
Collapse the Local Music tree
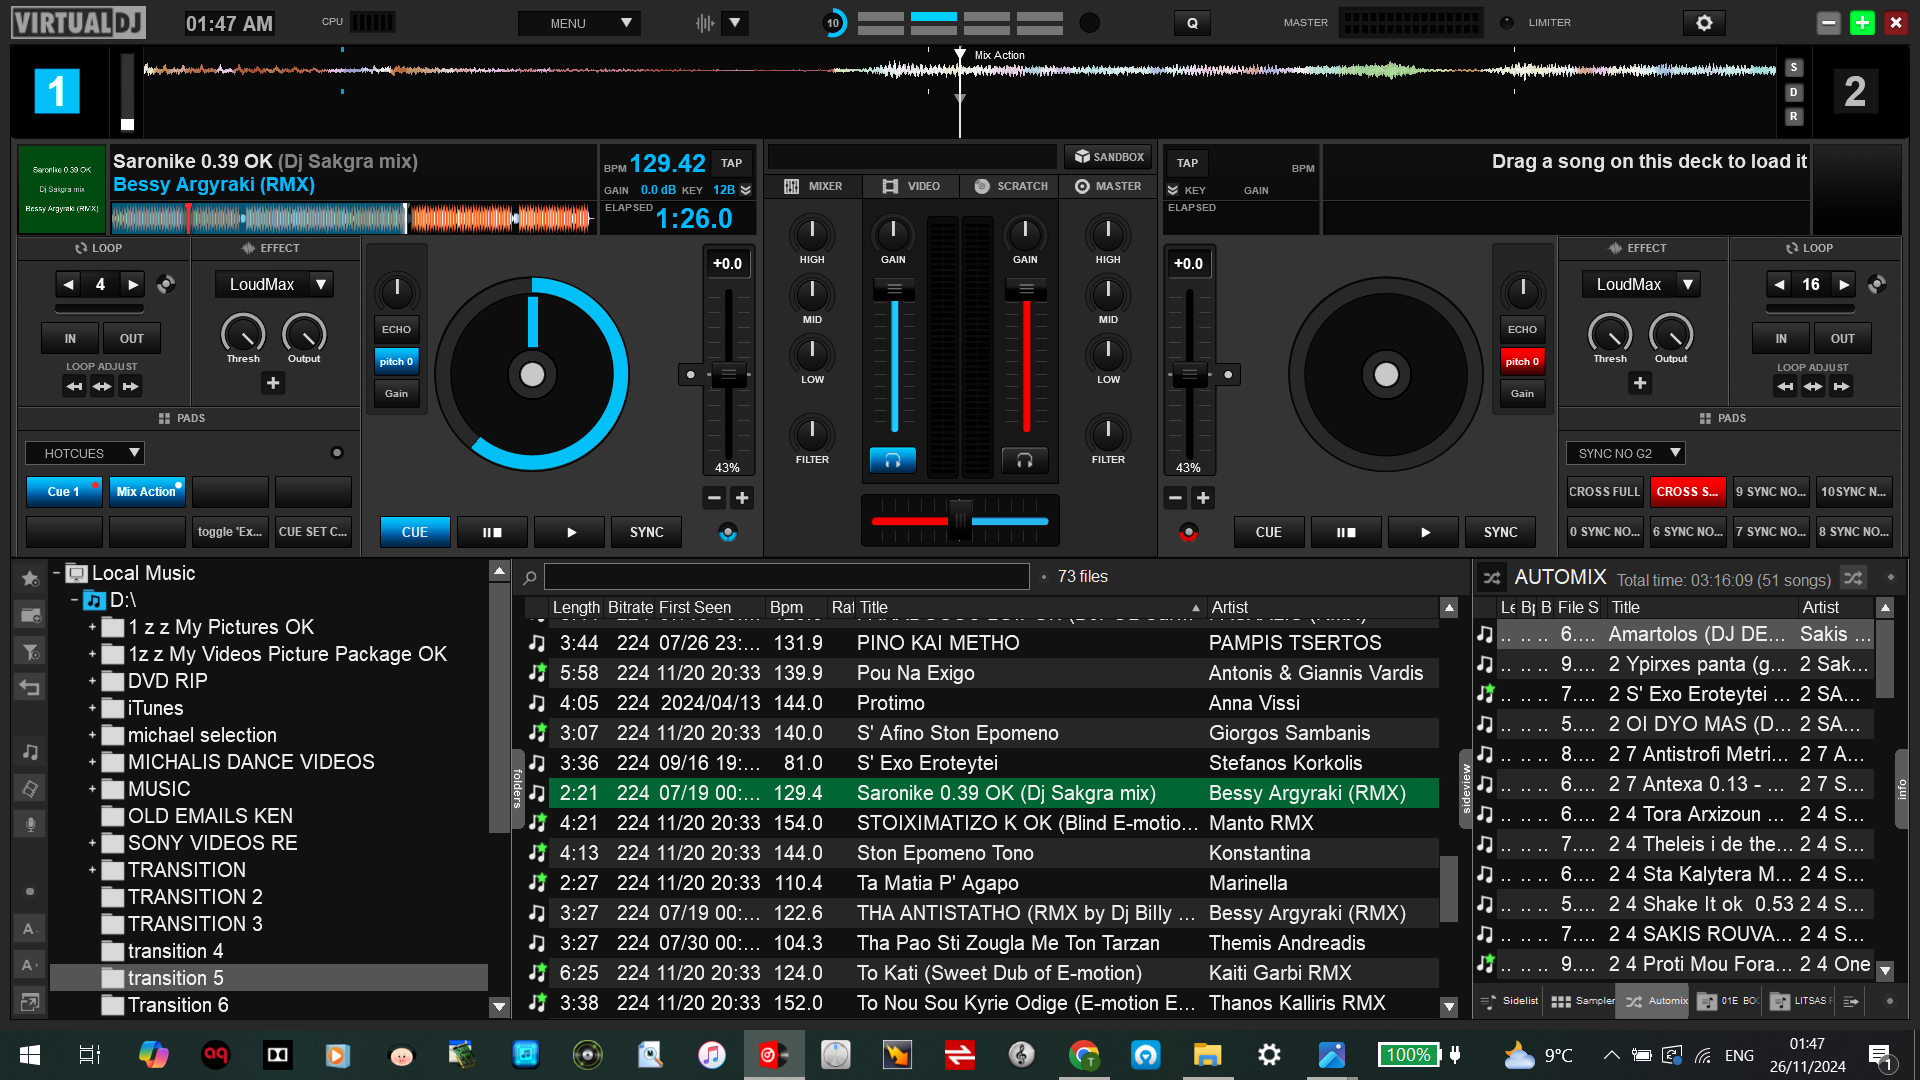coord(56,573)
